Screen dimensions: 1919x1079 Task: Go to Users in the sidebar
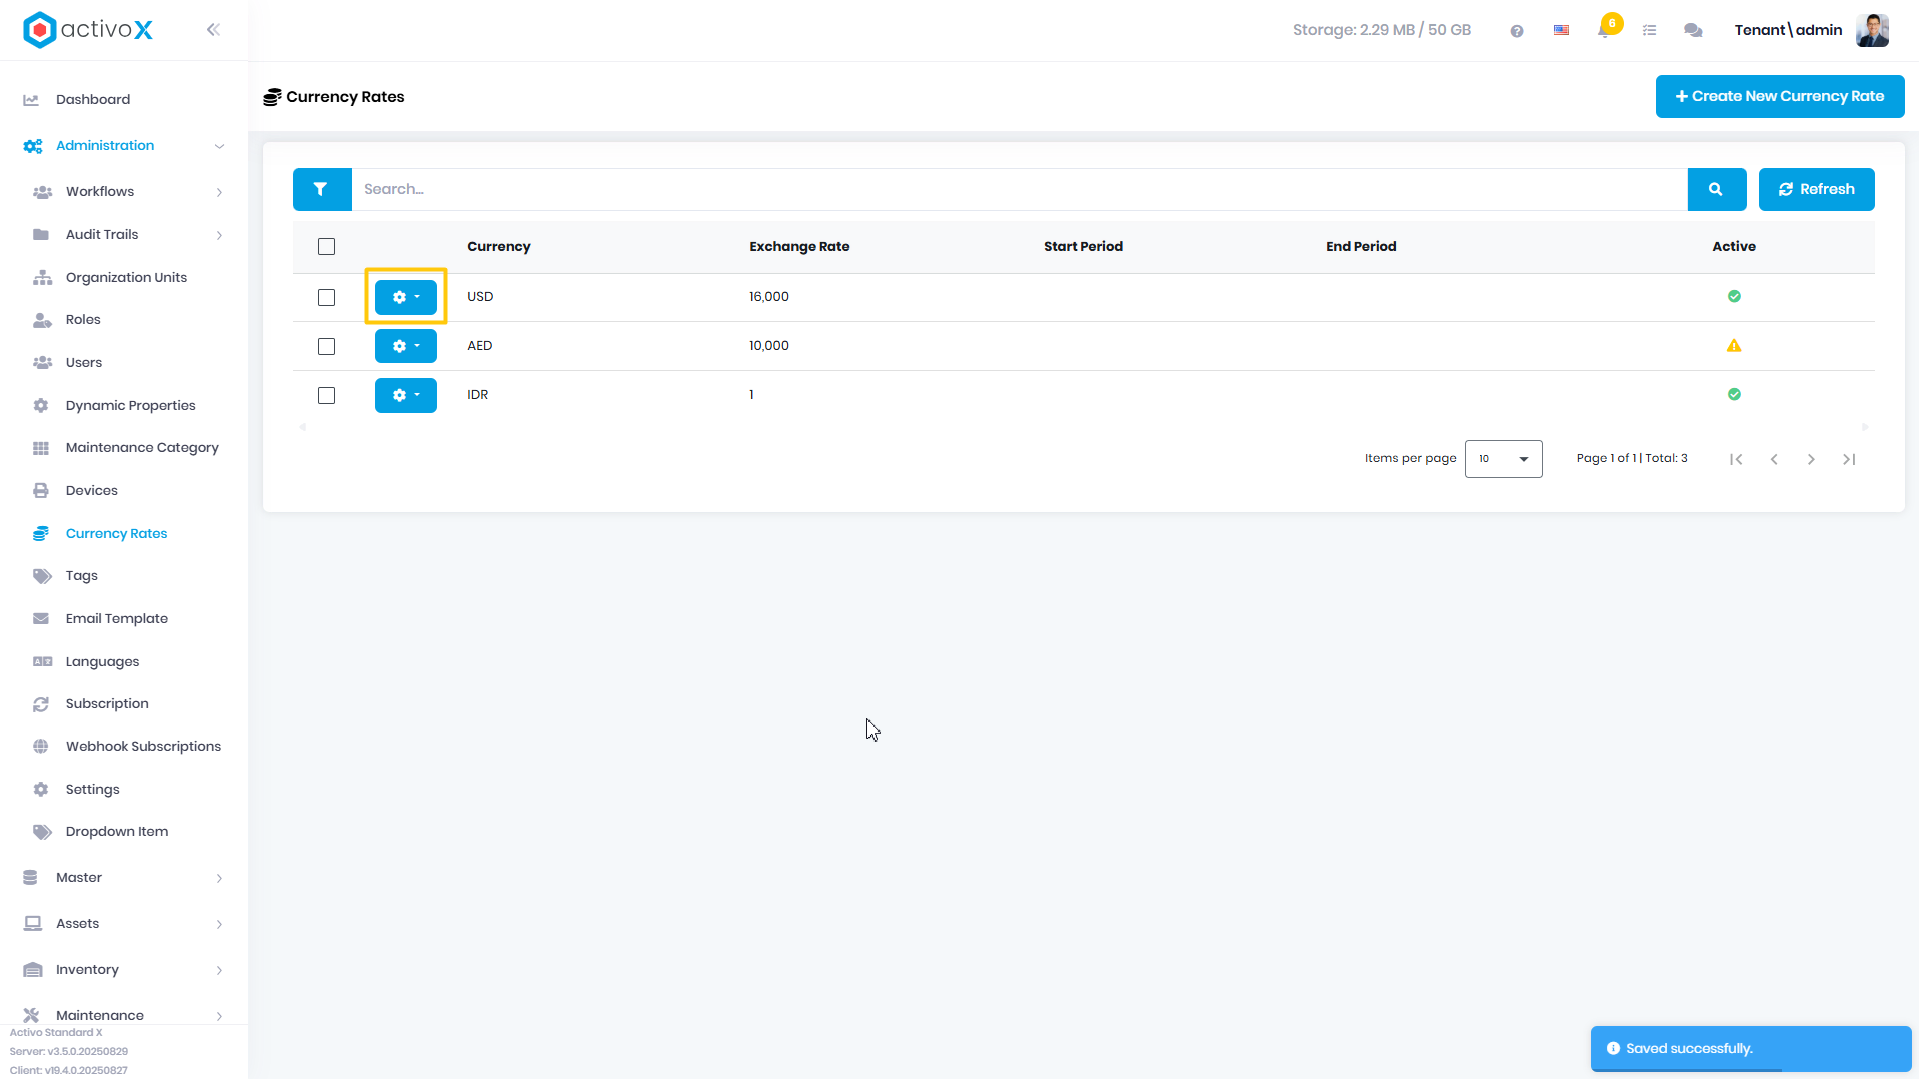tap(84, 363)
